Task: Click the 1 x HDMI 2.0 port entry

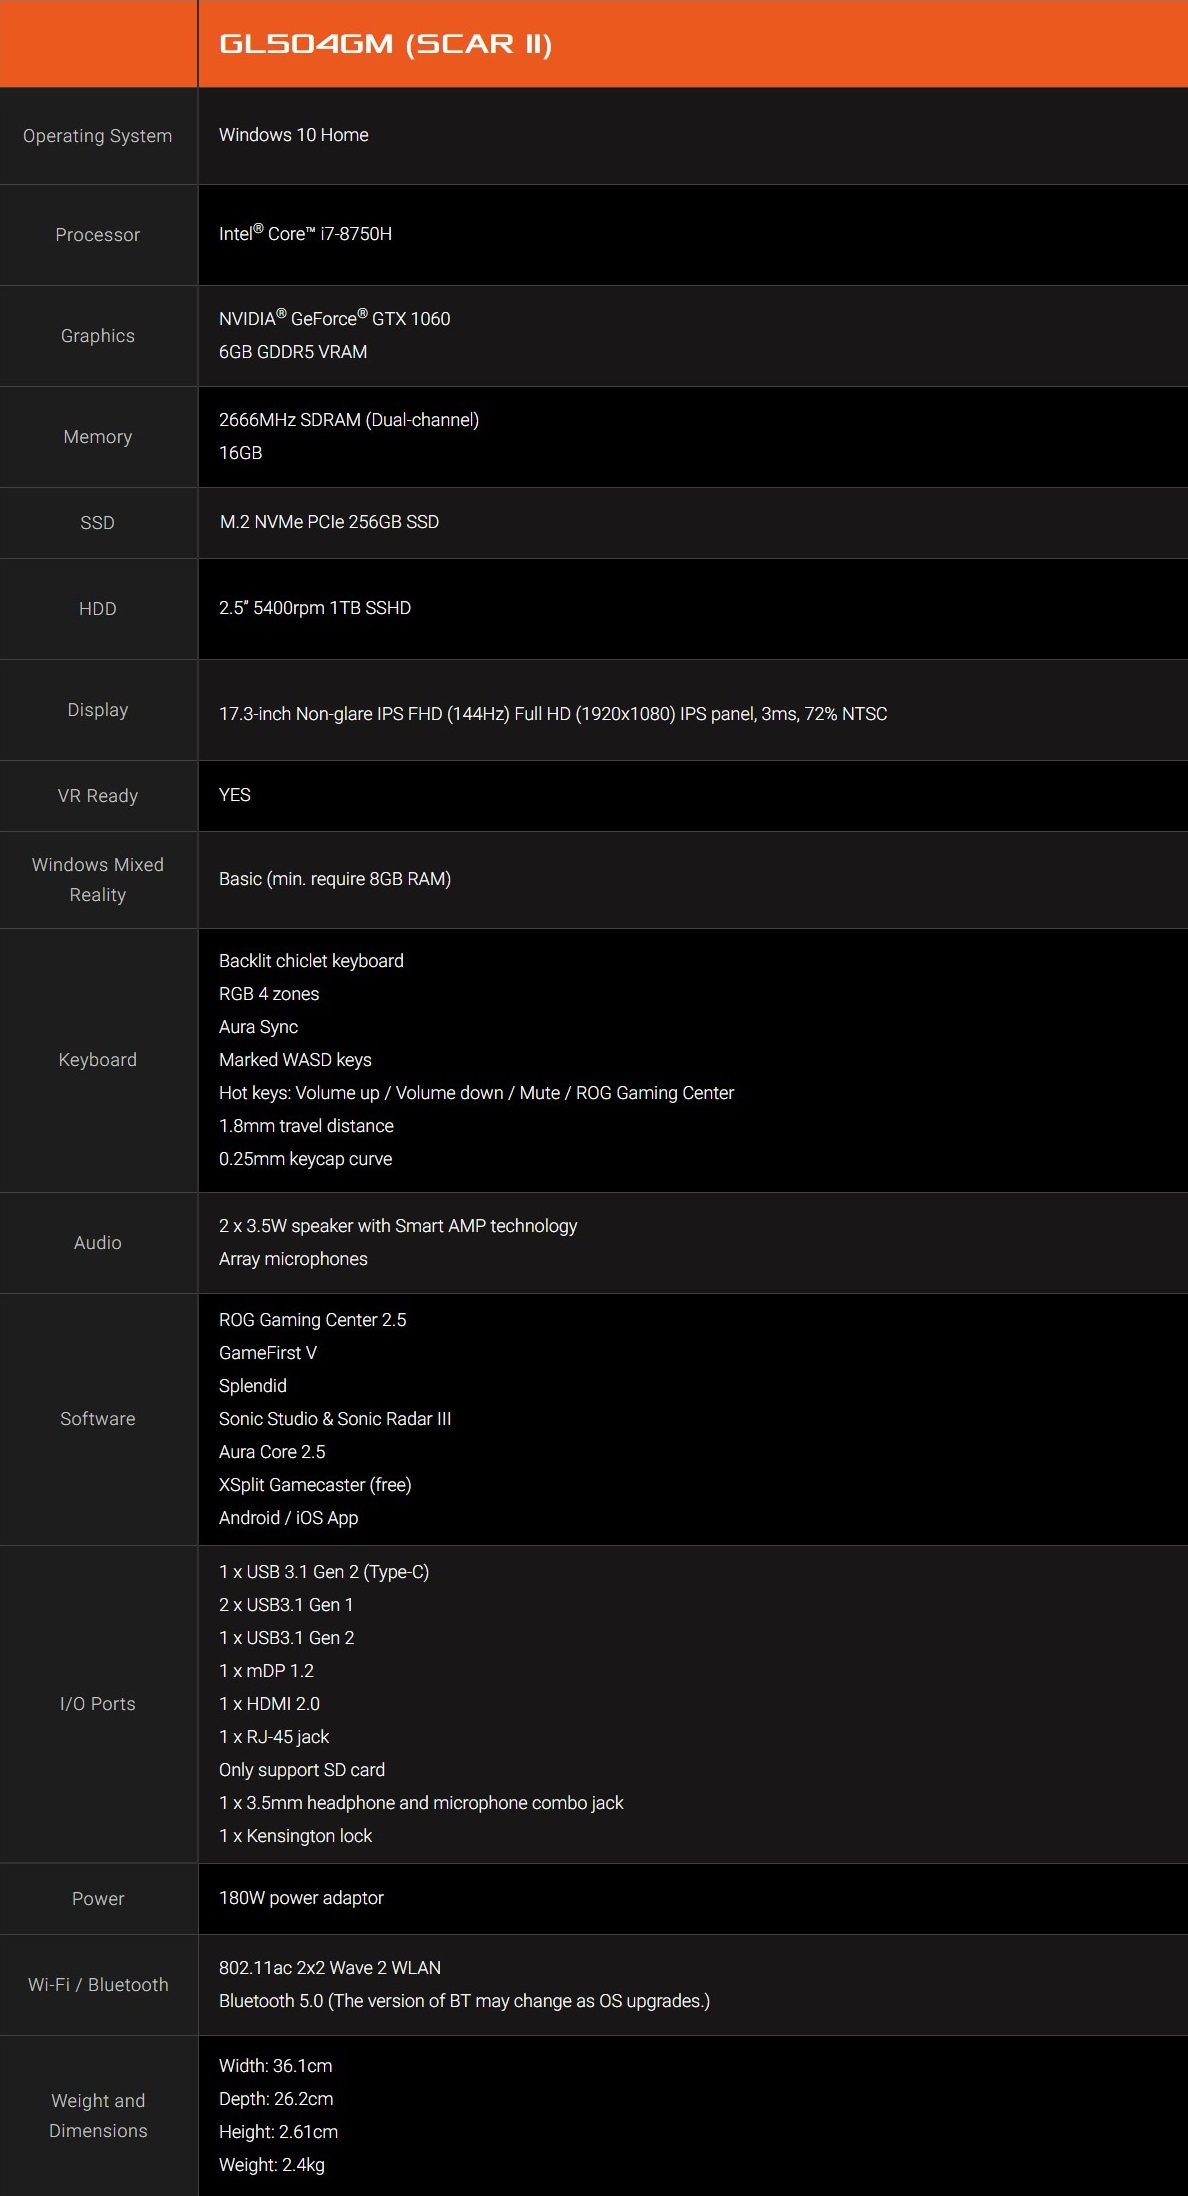Action: 269,1704
